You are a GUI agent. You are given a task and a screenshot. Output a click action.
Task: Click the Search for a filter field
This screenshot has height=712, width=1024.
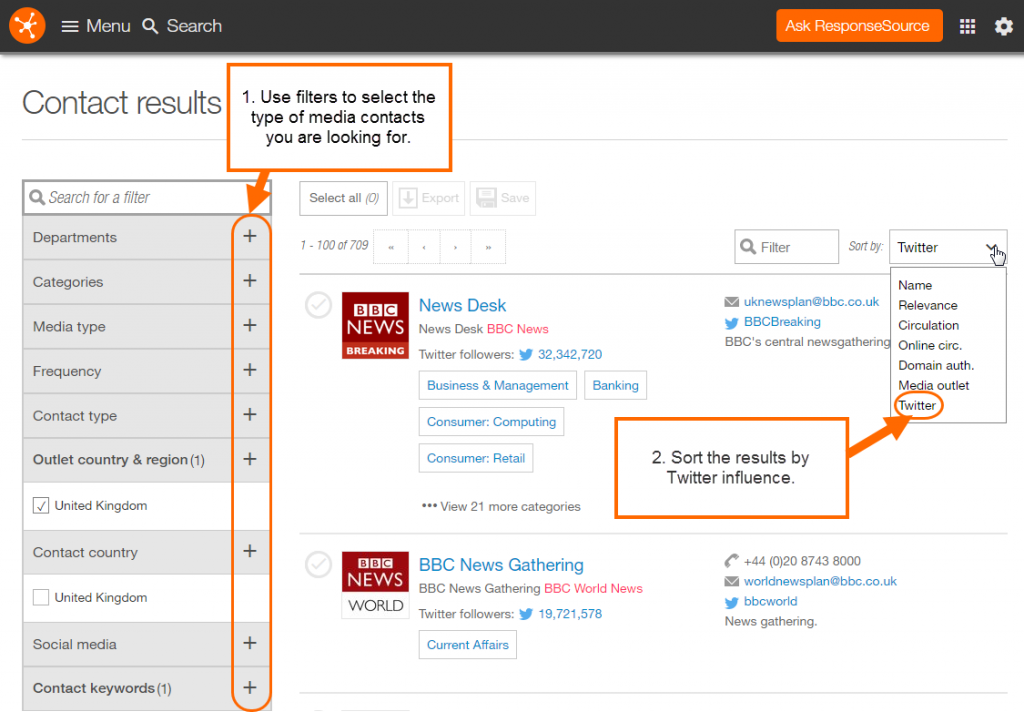146,198
